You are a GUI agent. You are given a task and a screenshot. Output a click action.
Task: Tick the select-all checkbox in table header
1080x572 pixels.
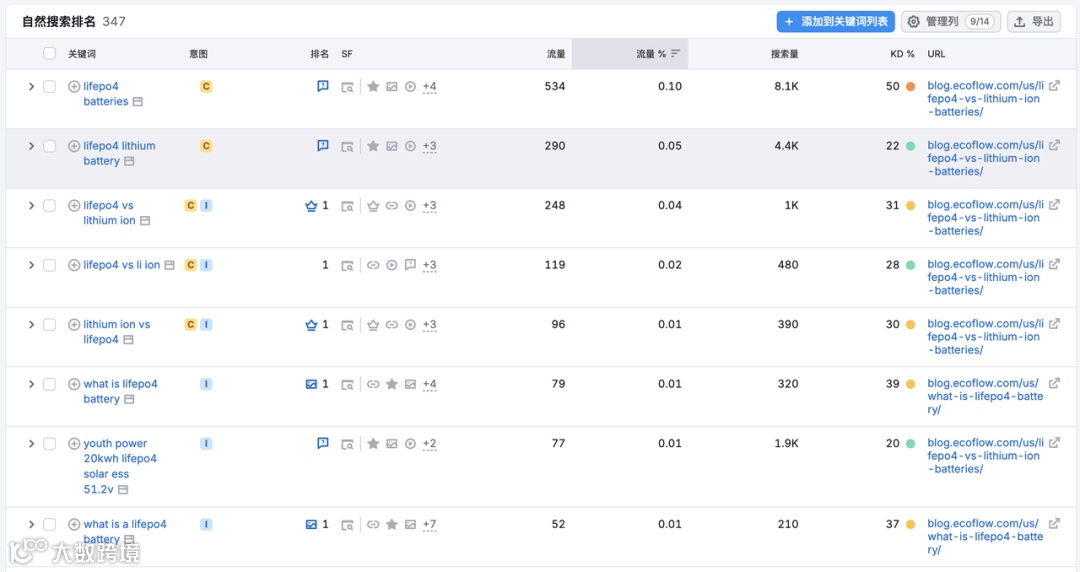(x=49, y=54)
